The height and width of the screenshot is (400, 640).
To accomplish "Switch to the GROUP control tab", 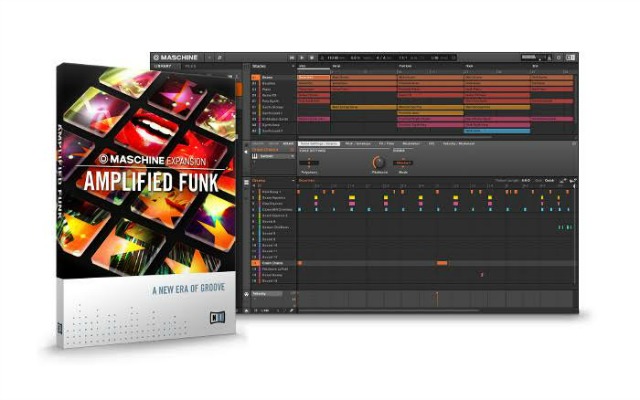I will coord(273,144).
